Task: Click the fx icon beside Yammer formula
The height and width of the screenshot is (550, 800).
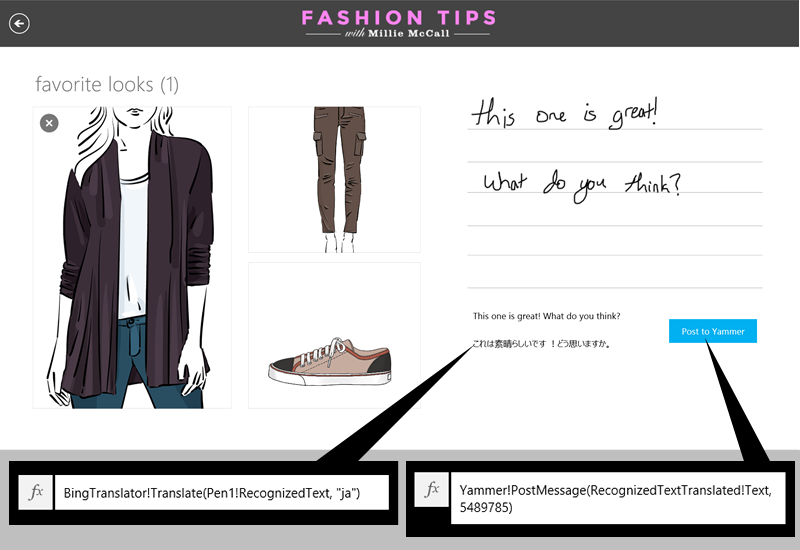Action: [x=432, y=489]
